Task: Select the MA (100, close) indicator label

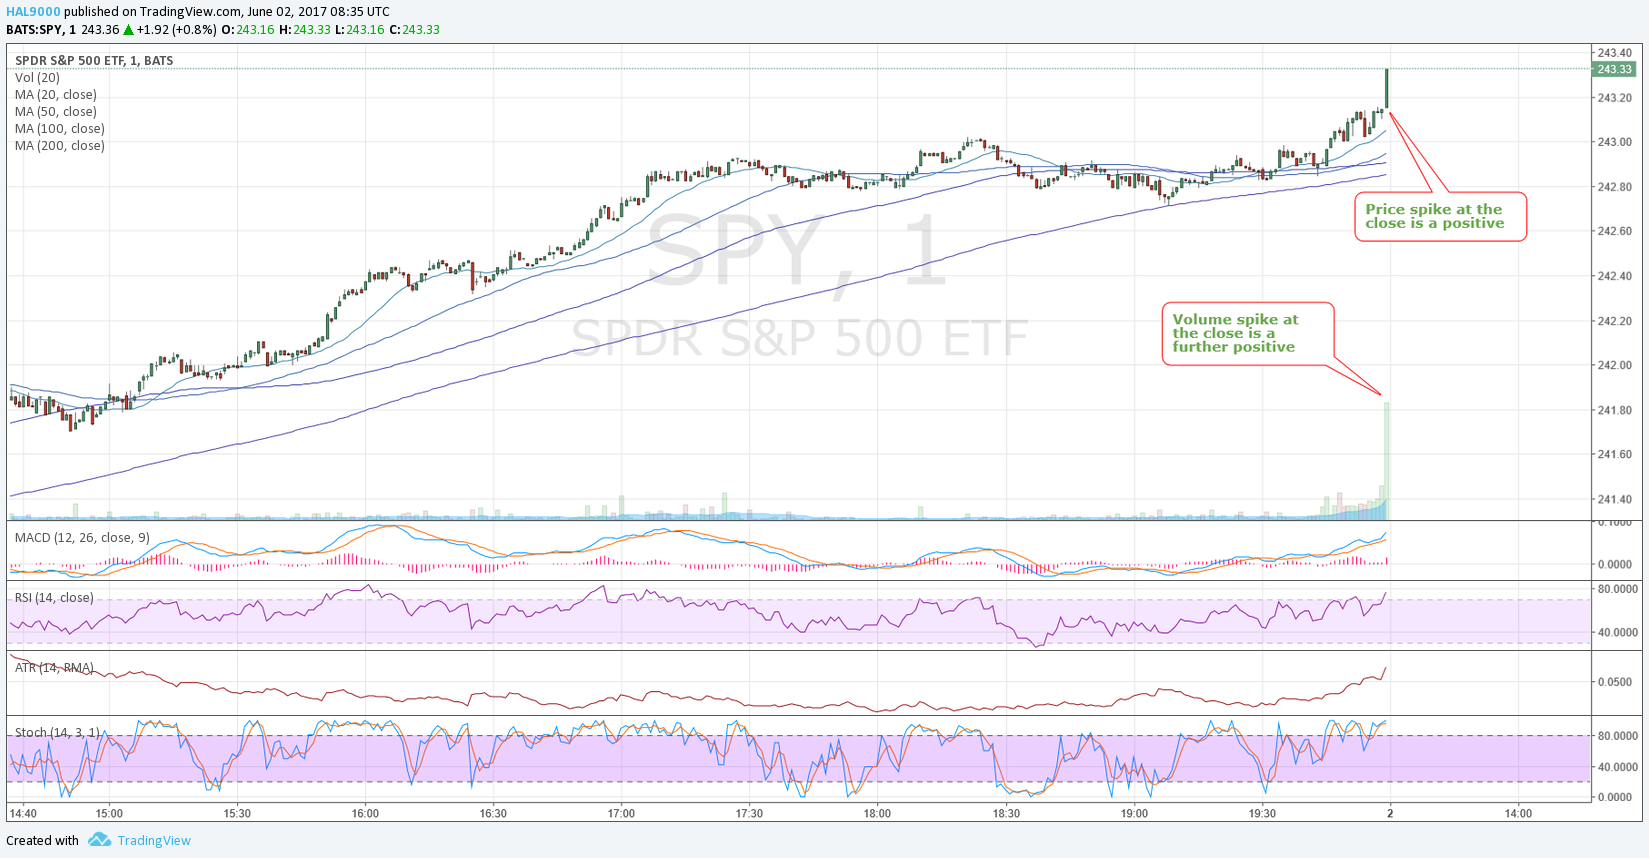Action: point(60,128)
